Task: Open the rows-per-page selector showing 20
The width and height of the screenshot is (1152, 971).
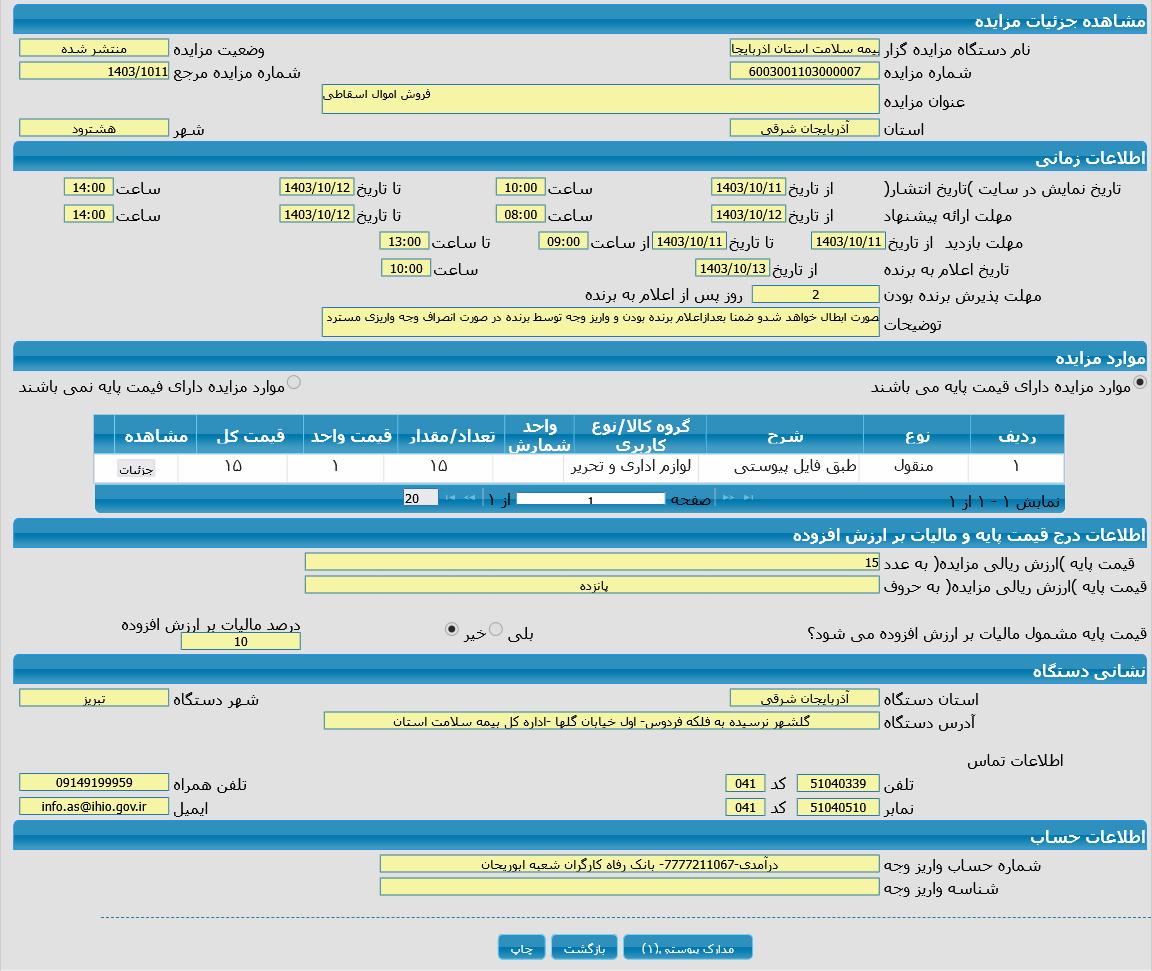Action: (420, 498)
